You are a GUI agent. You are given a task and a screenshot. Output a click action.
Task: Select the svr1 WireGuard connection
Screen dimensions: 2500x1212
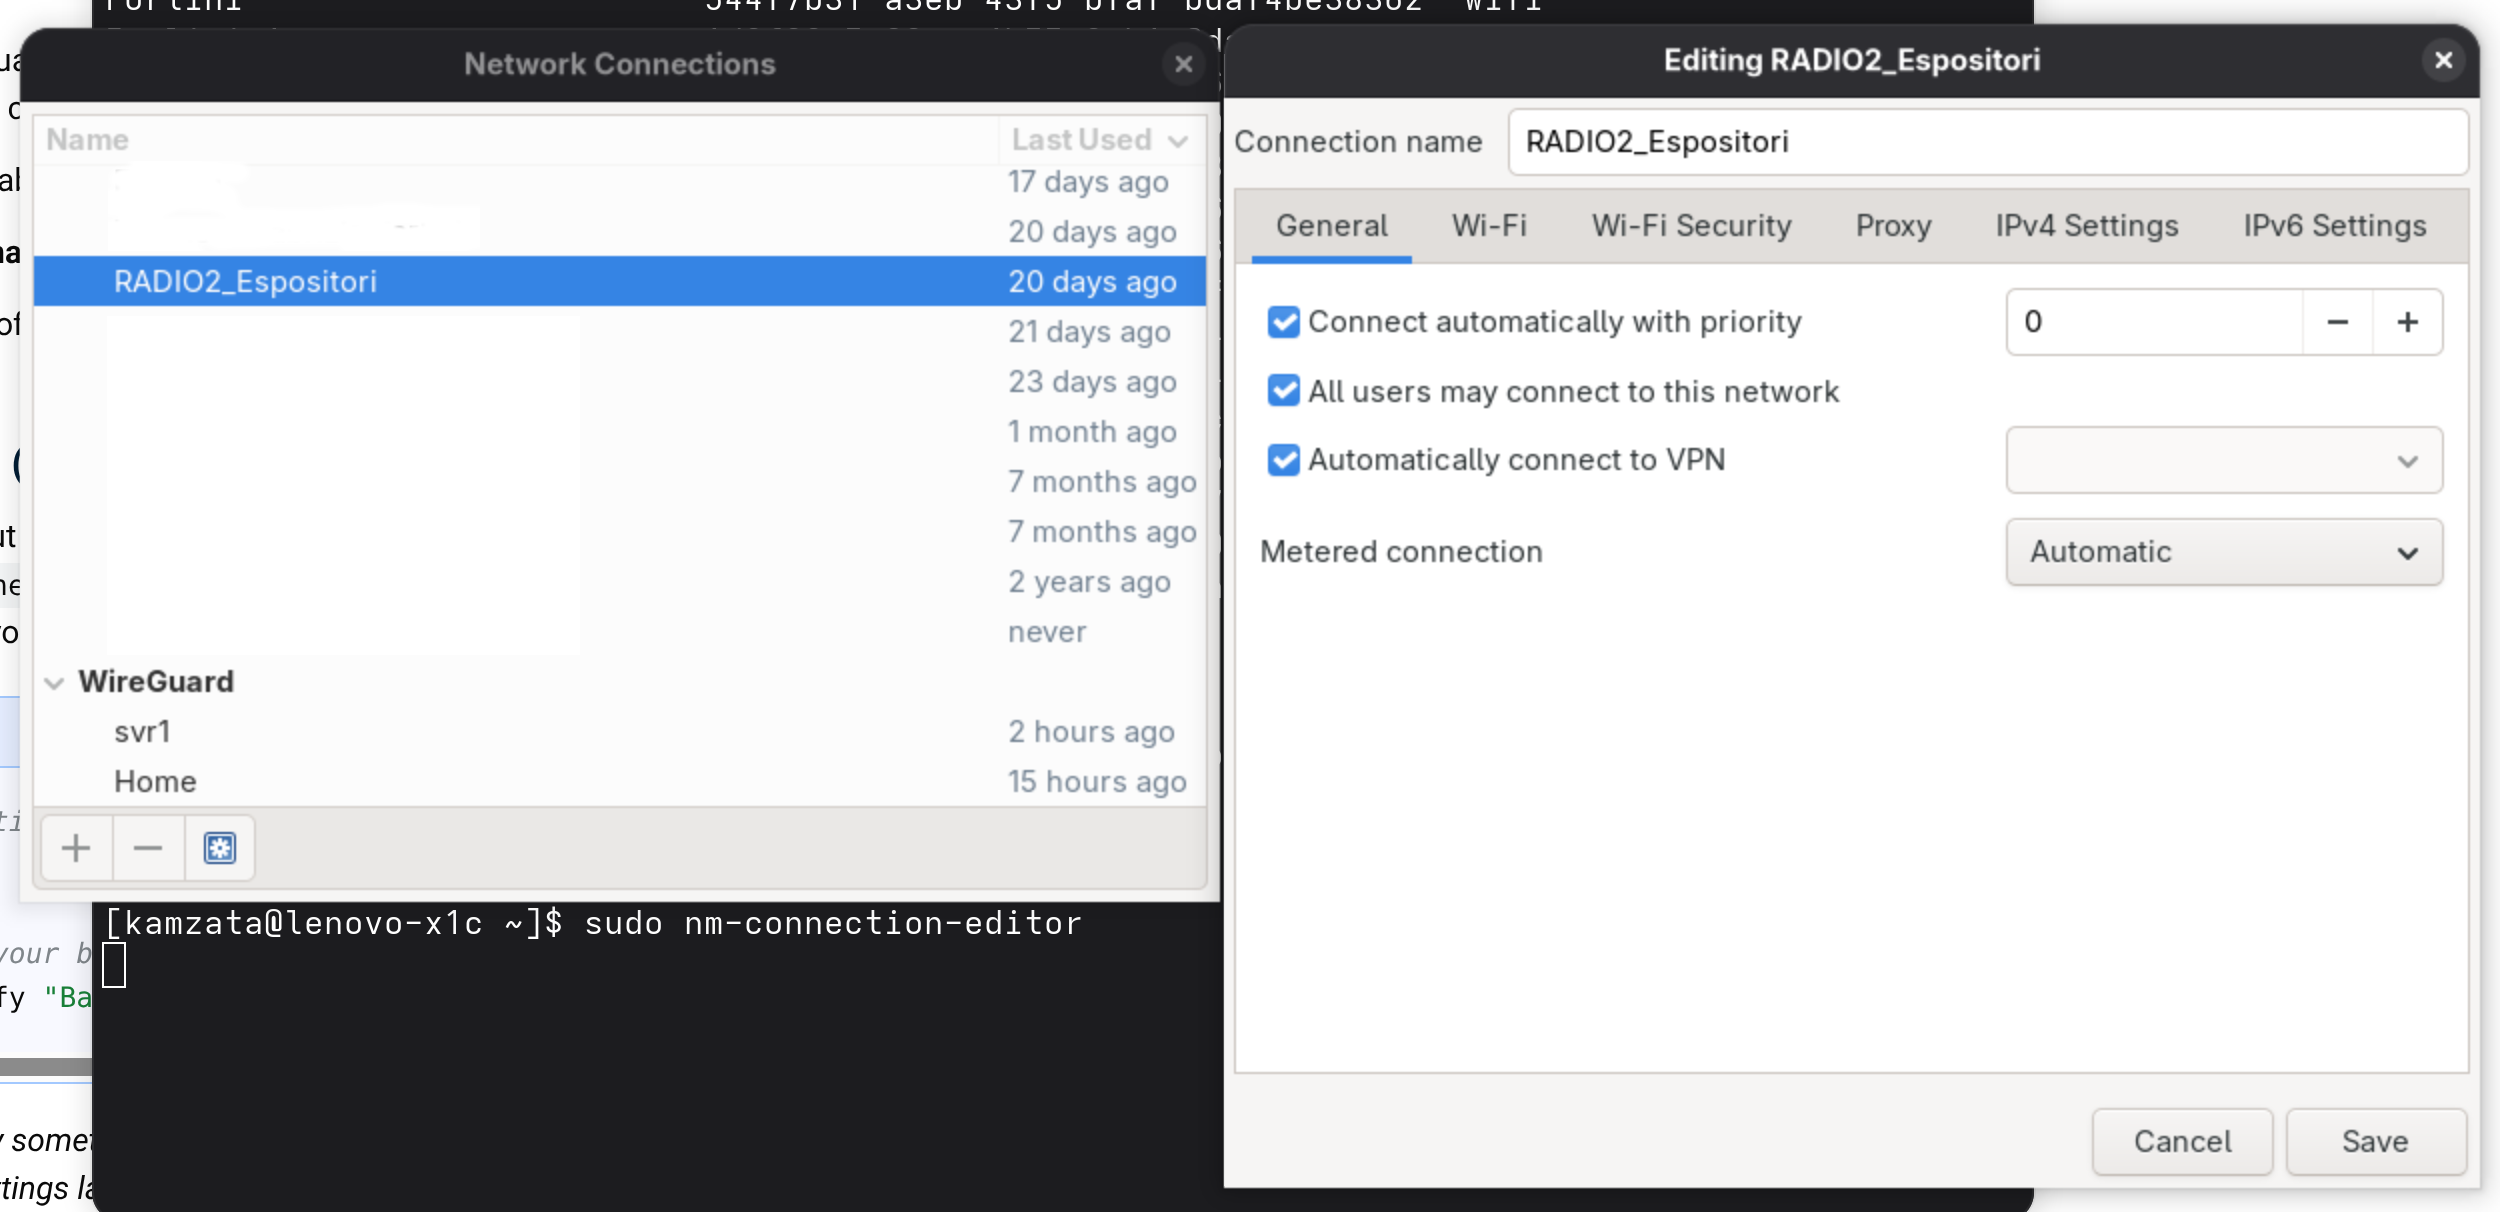[x=142, y=732]
